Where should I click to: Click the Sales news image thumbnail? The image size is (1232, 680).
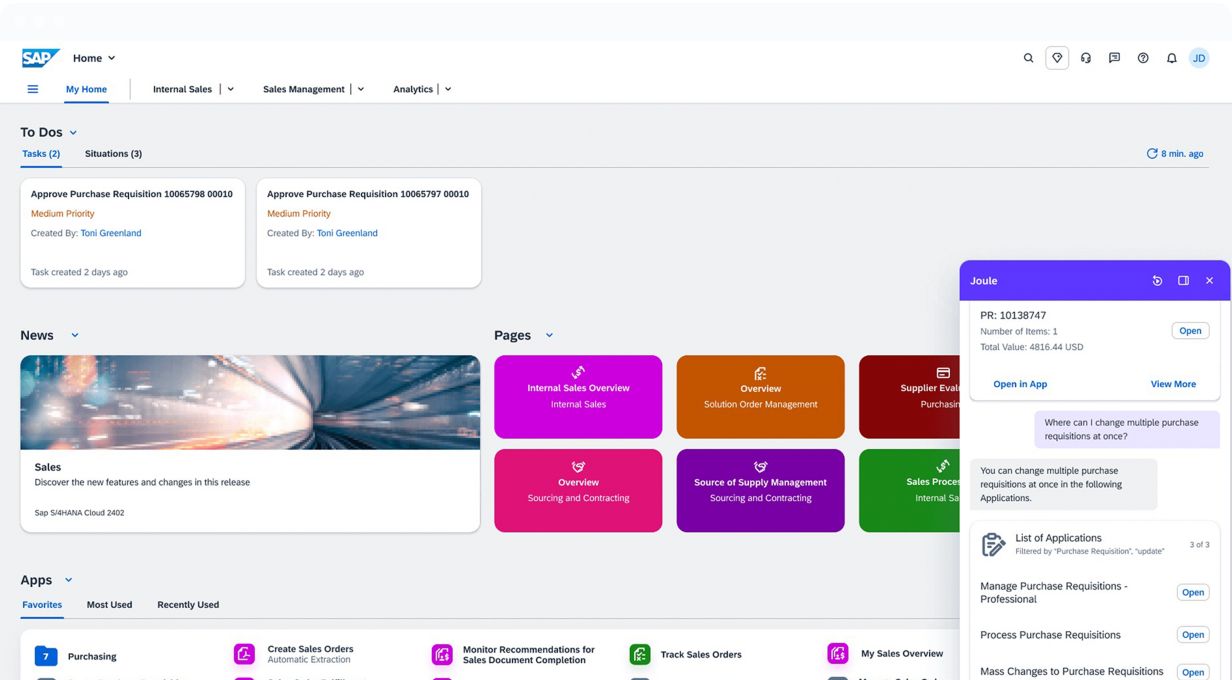coord(250,402)
